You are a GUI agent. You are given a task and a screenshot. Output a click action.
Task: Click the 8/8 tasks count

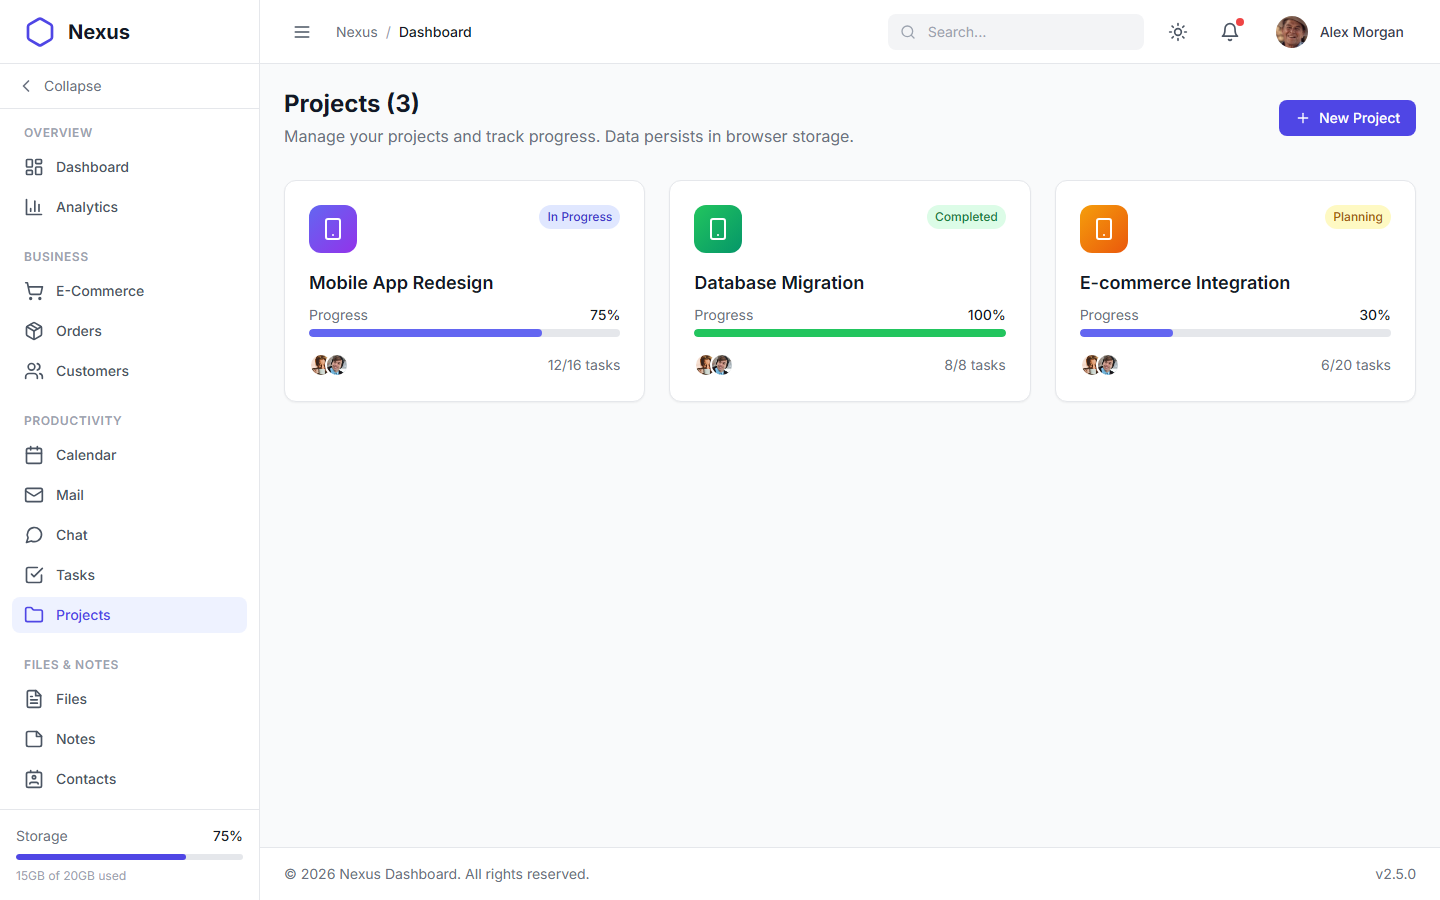point(975,365)
